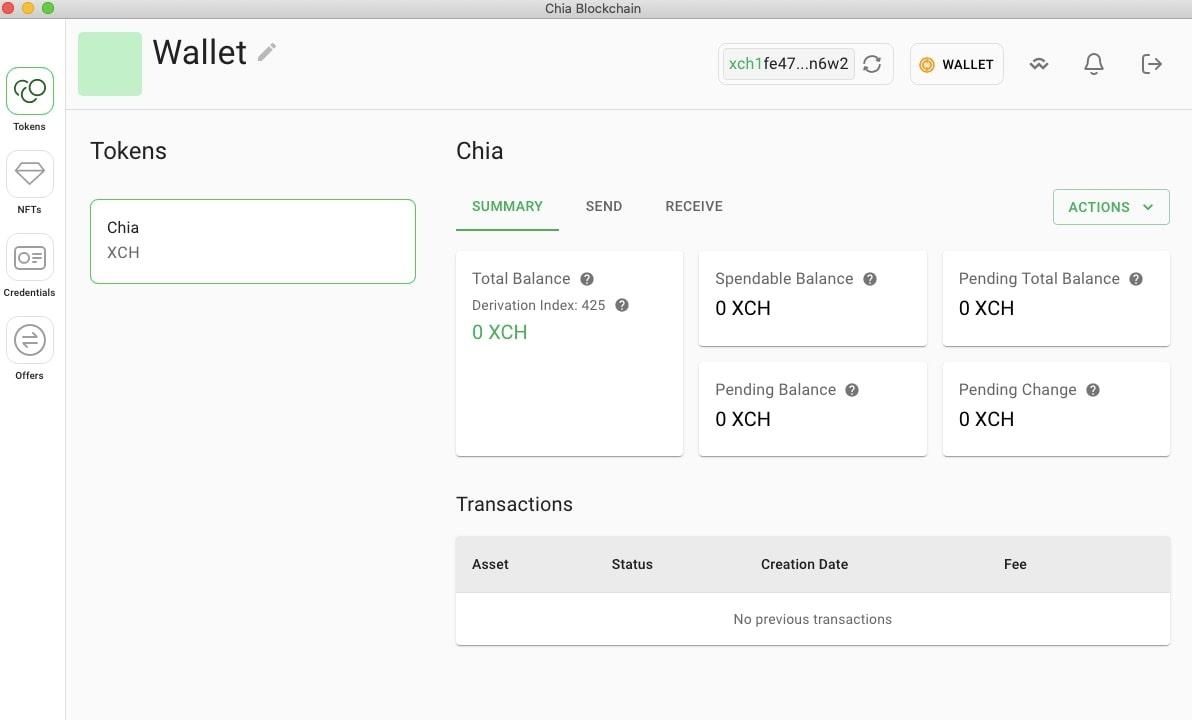Click the 0 XCH under Pending Total Balance
The image size is (1192, 720).
(986, 308)
